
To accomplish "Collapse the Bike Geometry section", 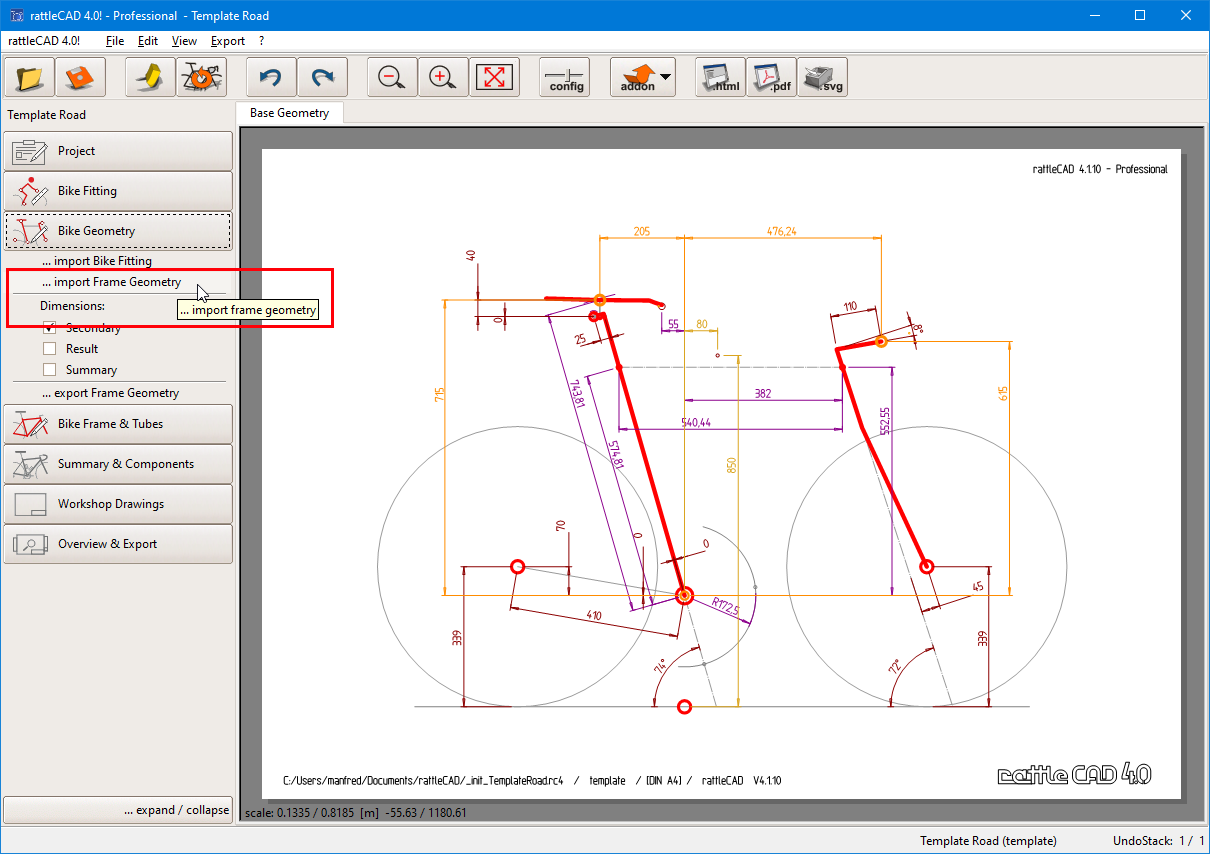I will click(118, 231).
